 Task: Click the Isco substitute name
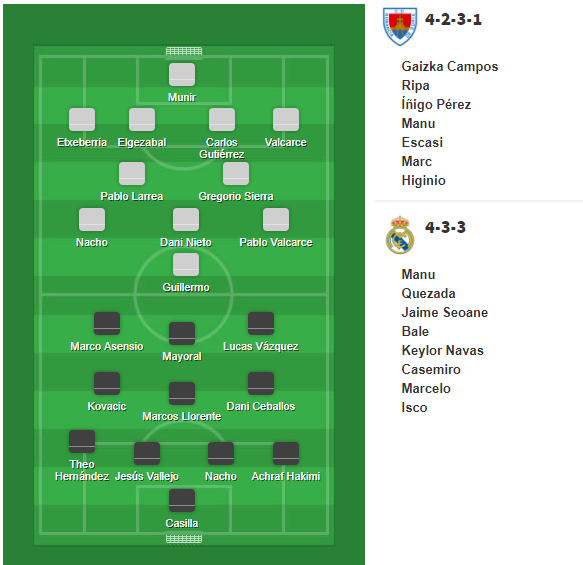[x=414, y=408]
